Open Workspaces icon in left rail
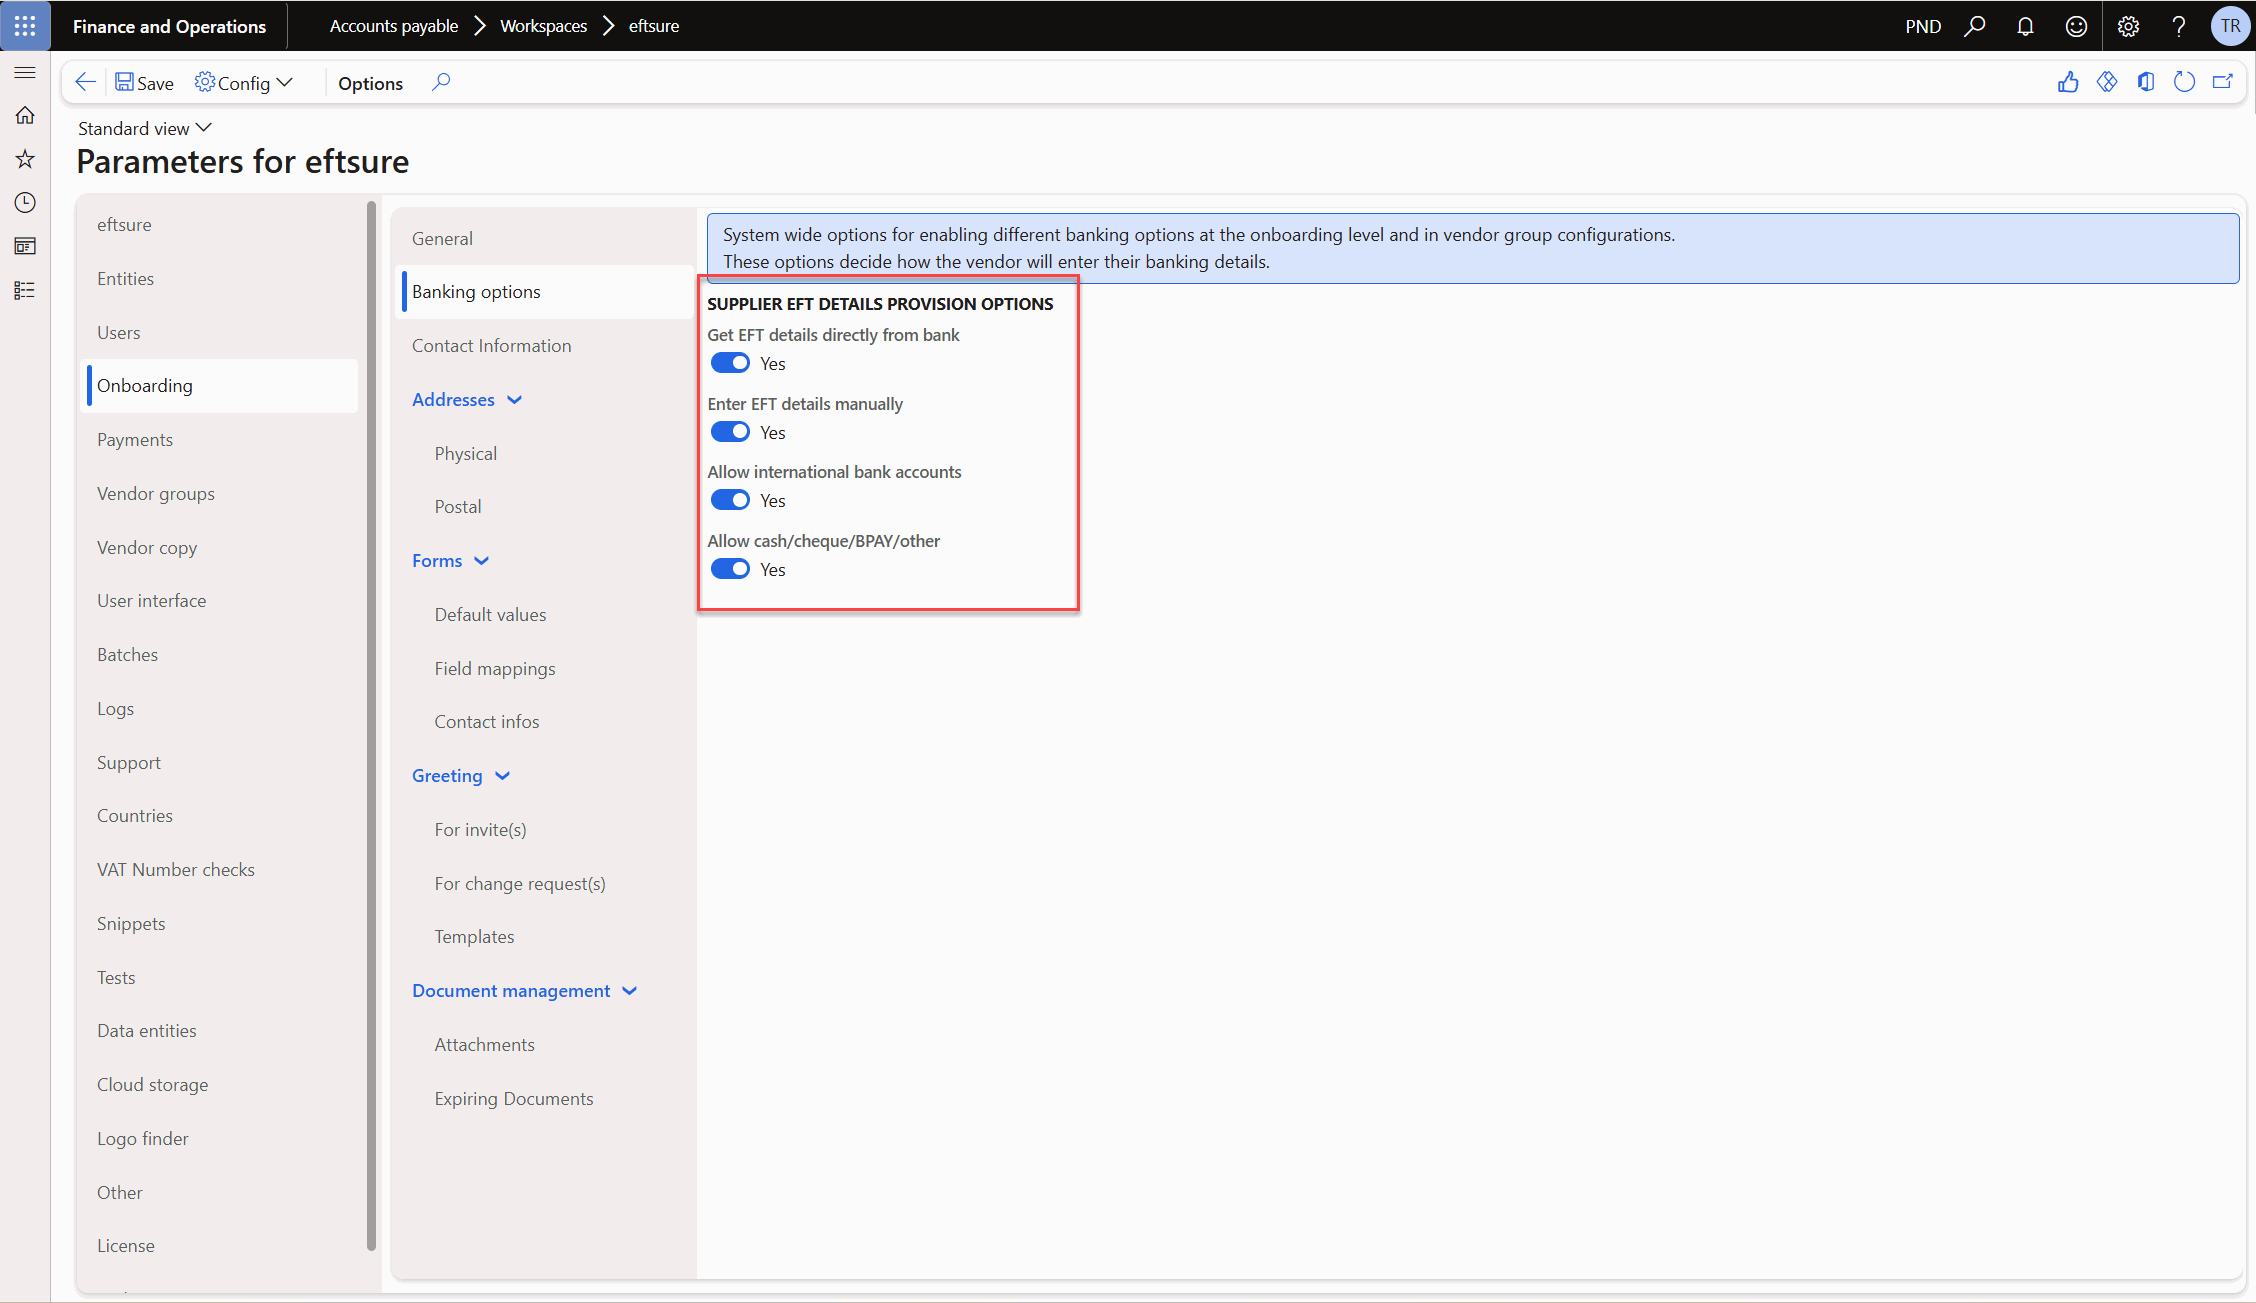Image resolution: width=2256 pixels, height=1303 pixels. tap(25, 246)
